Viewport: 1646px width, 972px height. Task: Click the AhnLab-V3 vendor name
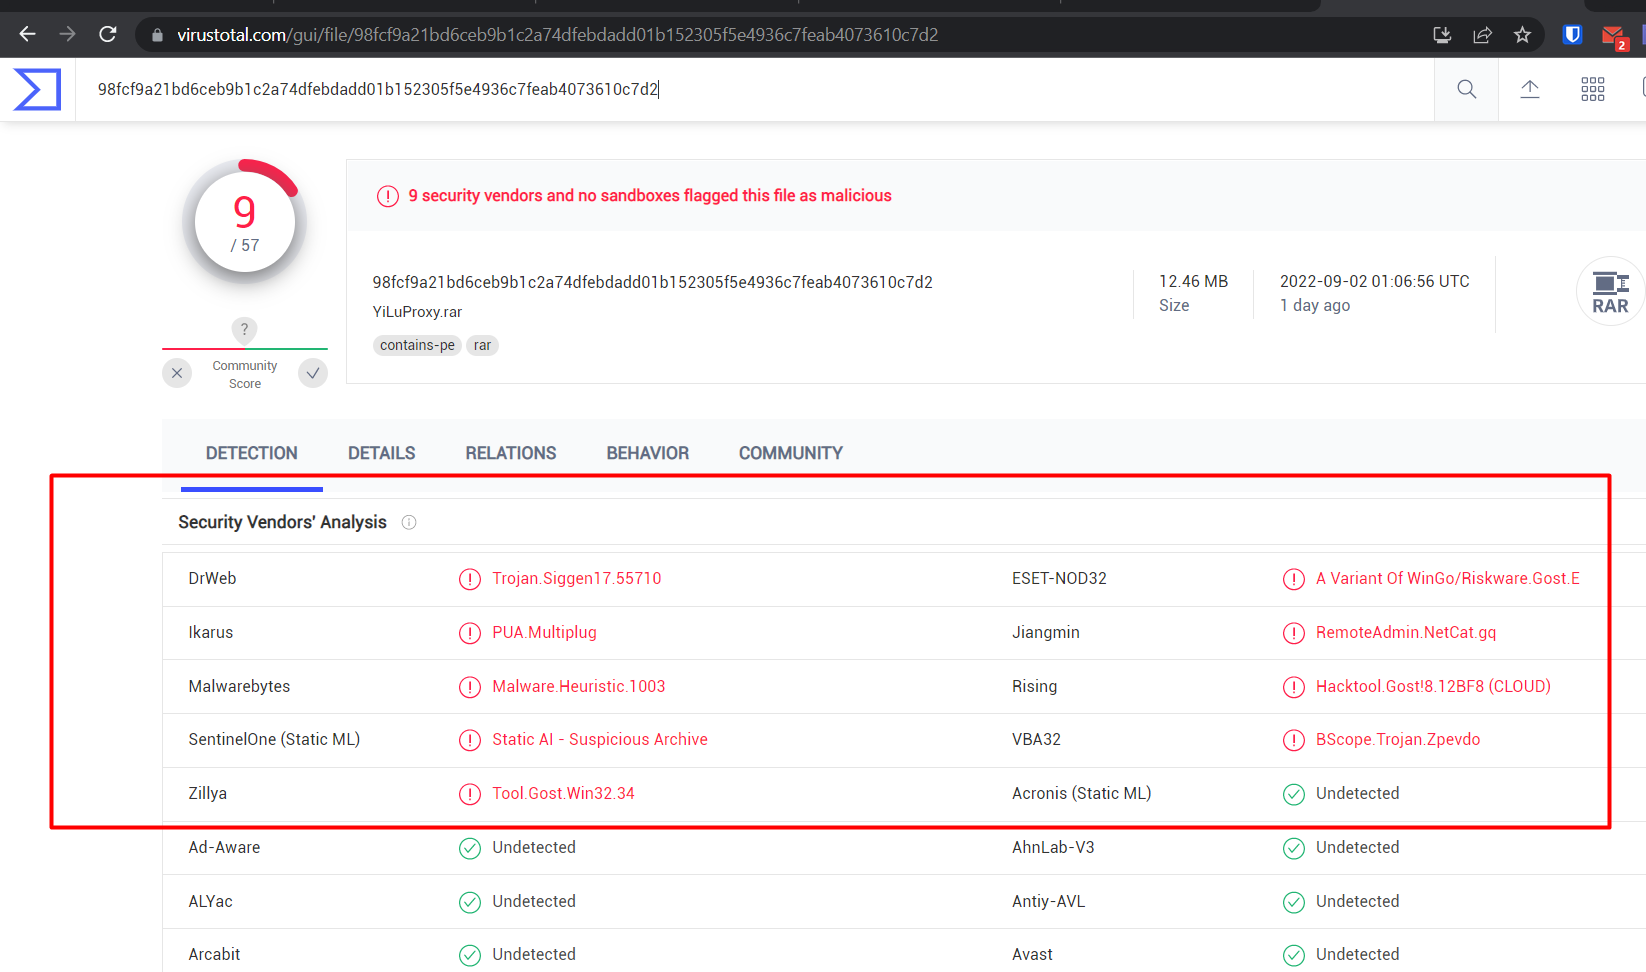(1053, 847)
